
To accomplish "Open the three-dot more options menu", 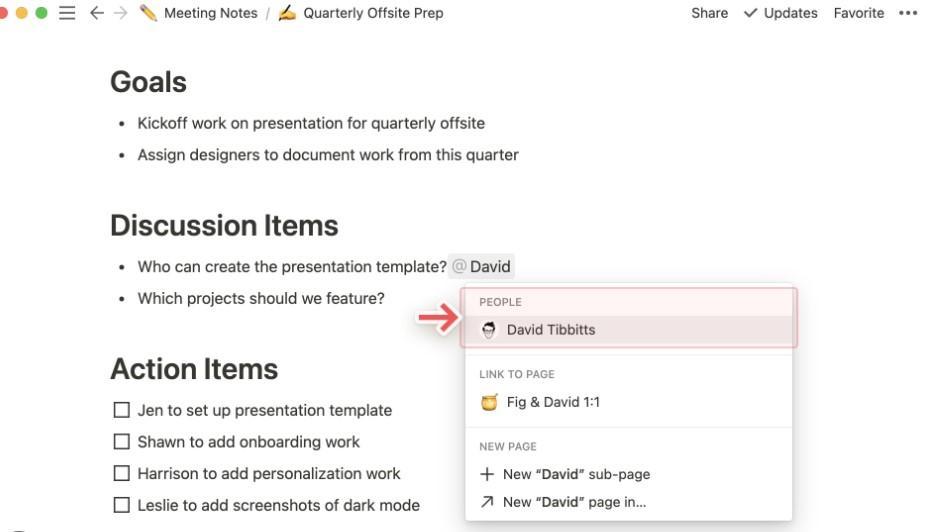I will pyautogui.click(x=908, y=13).
